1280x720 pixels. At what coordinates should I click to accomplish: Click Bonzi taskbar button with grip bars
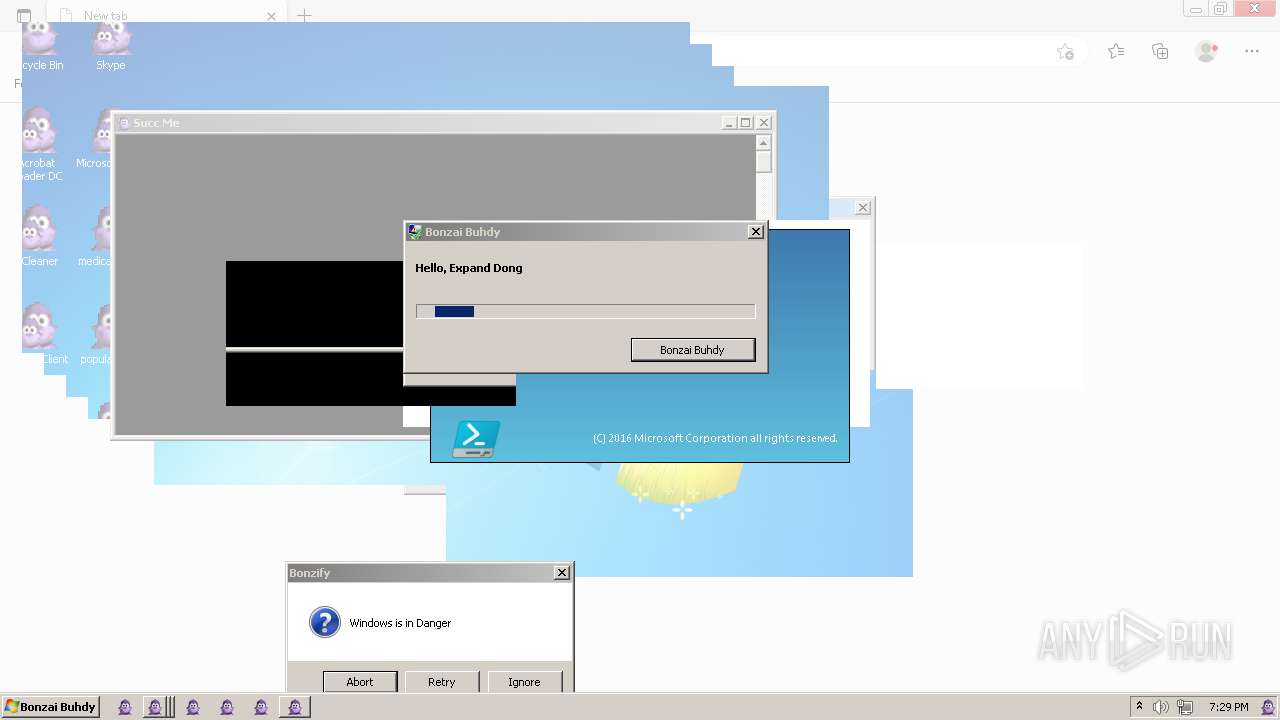coord(159,707)
